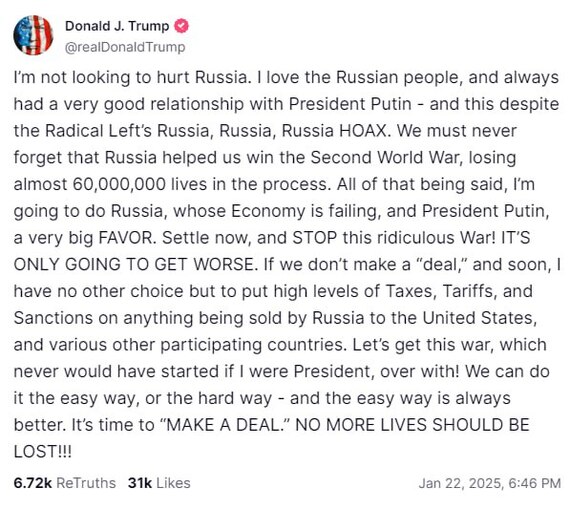Click the word FAVOR in the post
Viewport: 570px width, 509px height.
pos(127,237)
